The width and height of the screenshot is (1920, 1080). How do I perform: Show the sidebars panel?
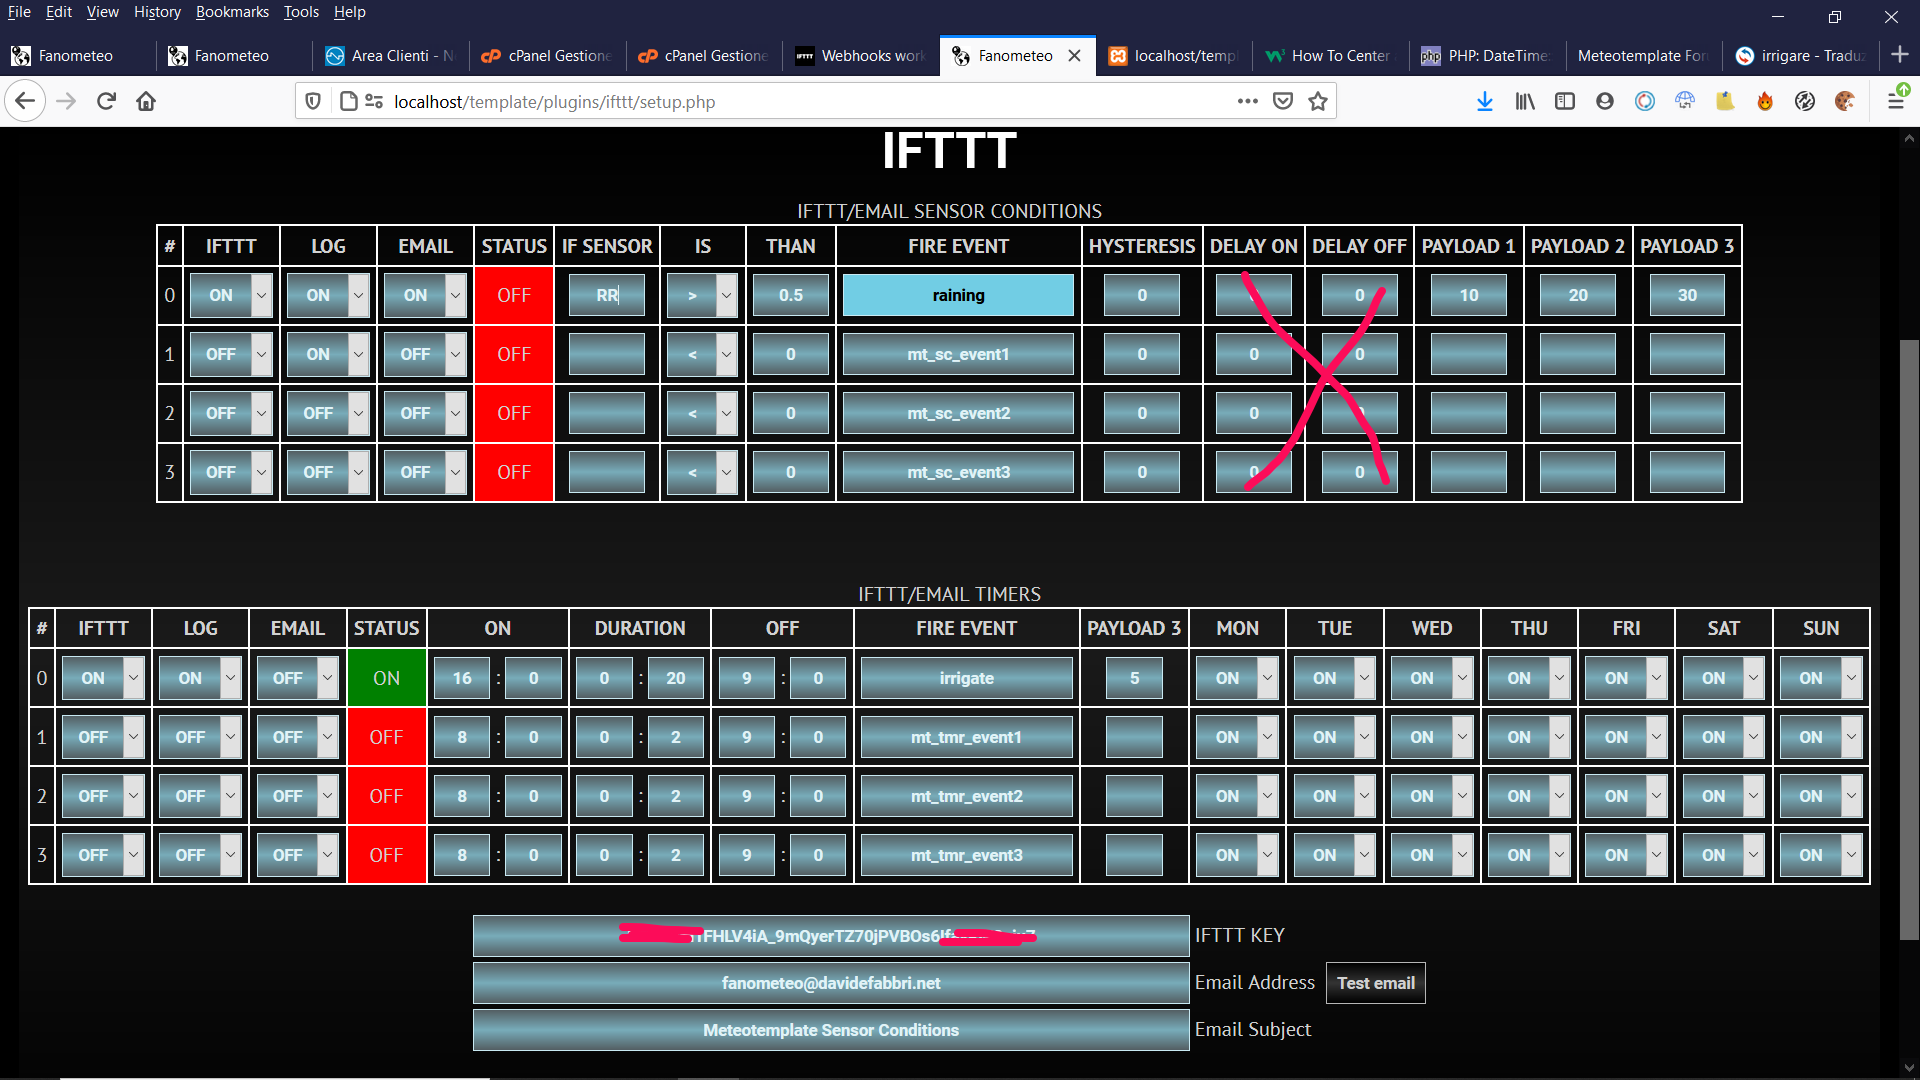coord(1565,101)
